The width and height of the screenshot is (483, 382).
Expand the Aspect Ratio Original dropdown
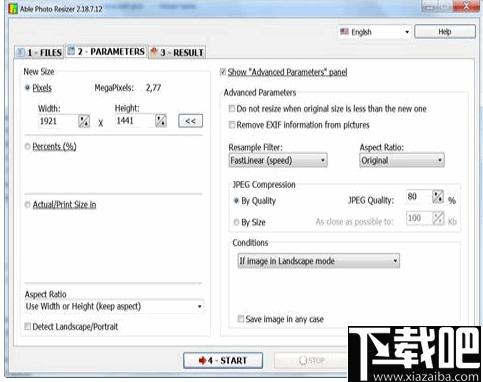pos(402,160)
